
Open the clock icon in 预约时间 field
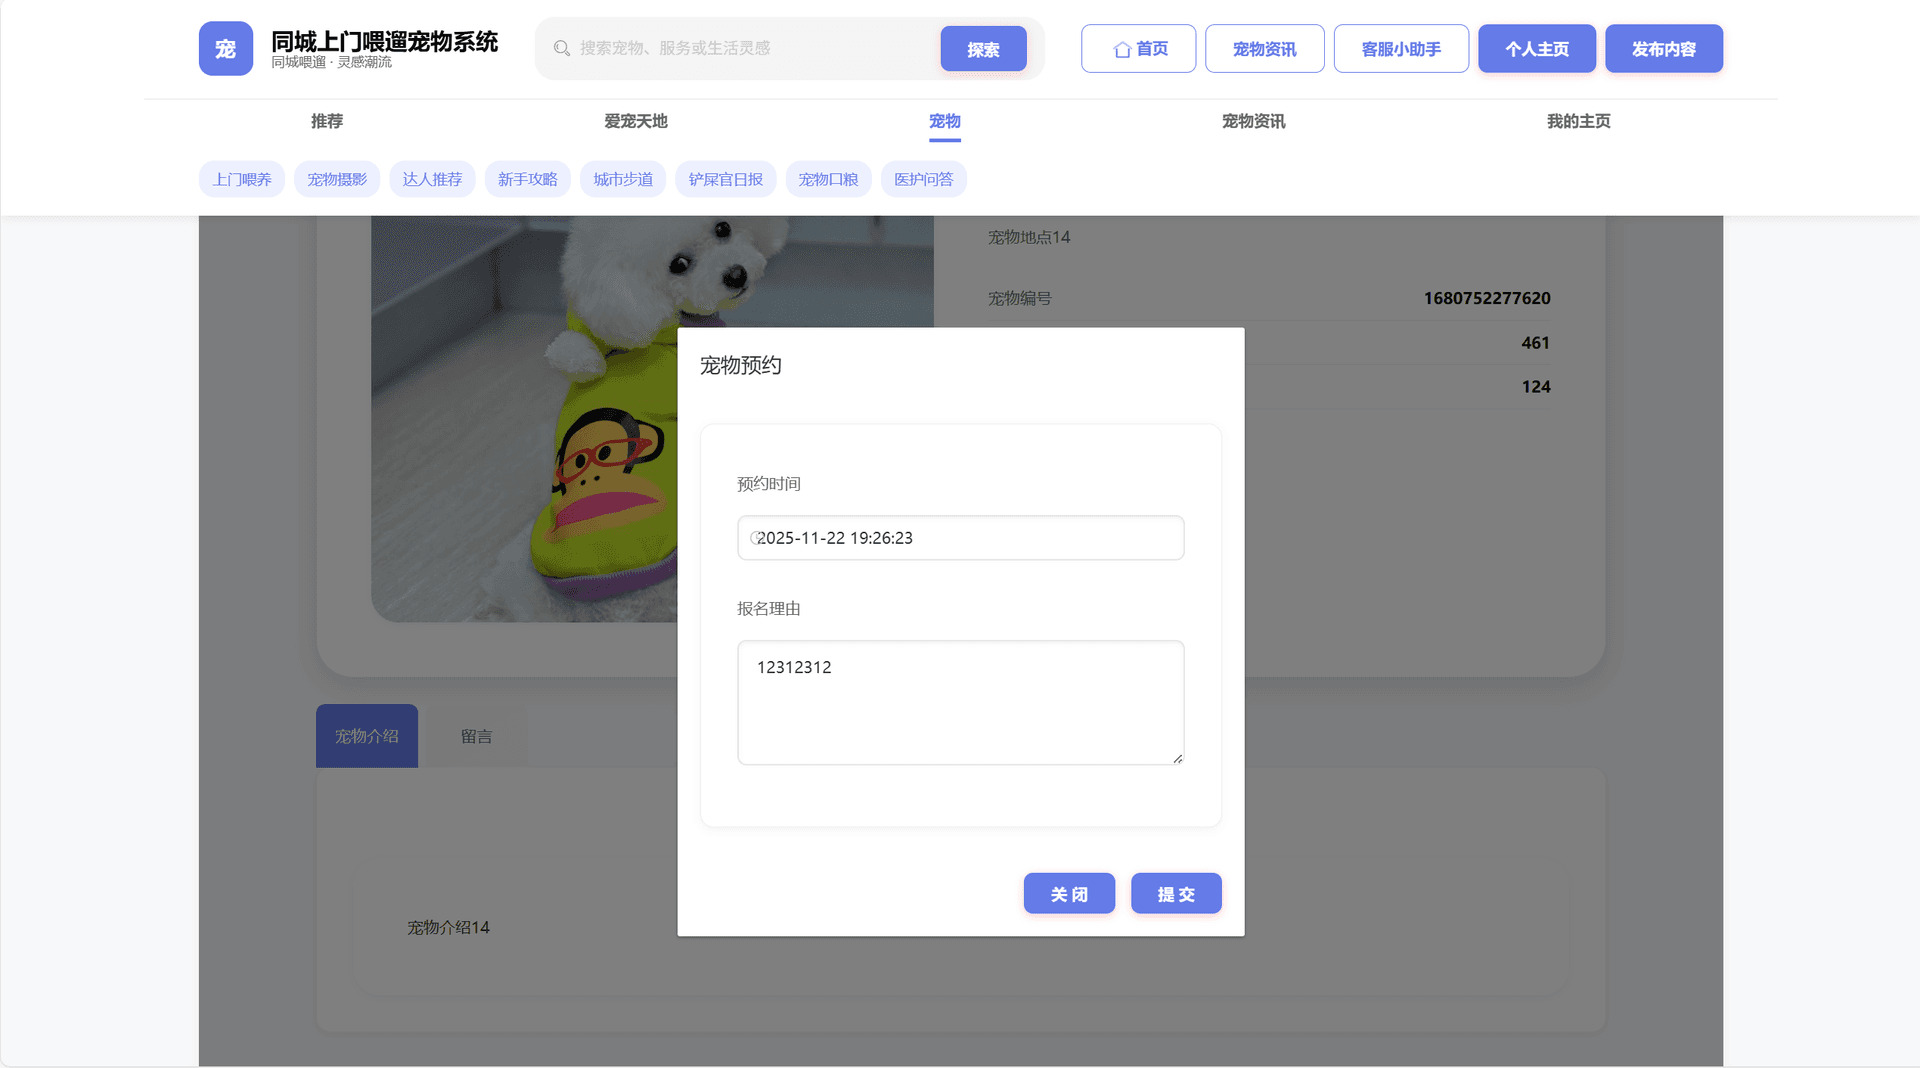pos(756,537)
